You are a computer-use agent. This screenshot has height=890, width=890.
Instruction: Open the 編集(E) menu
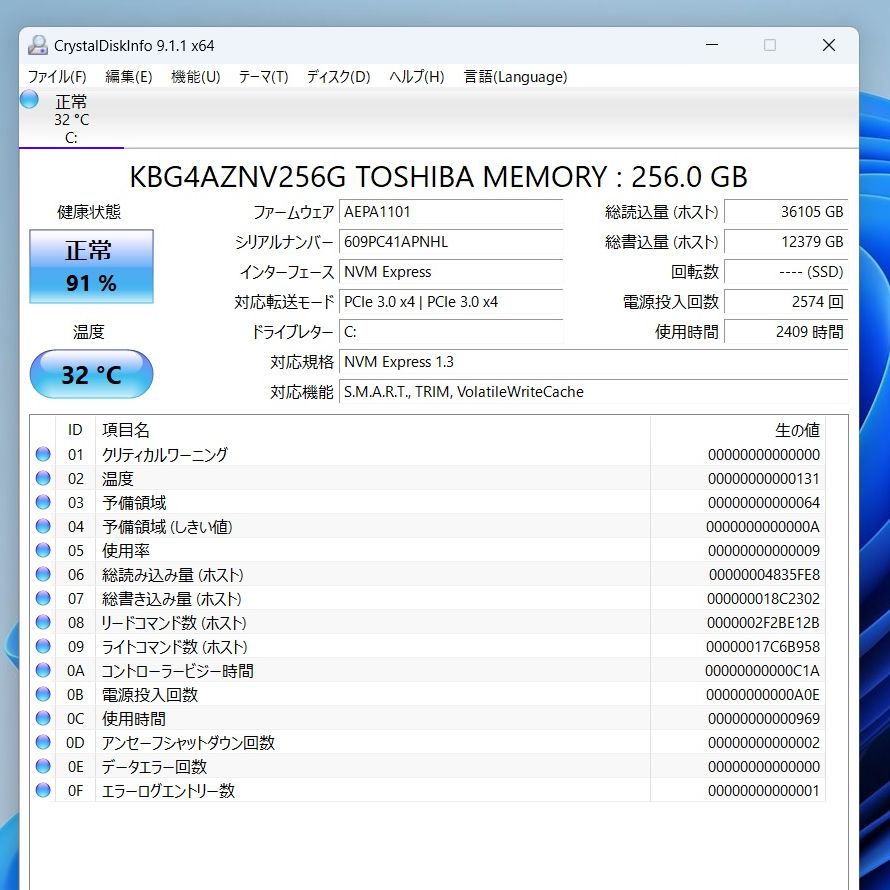(129, 77)
